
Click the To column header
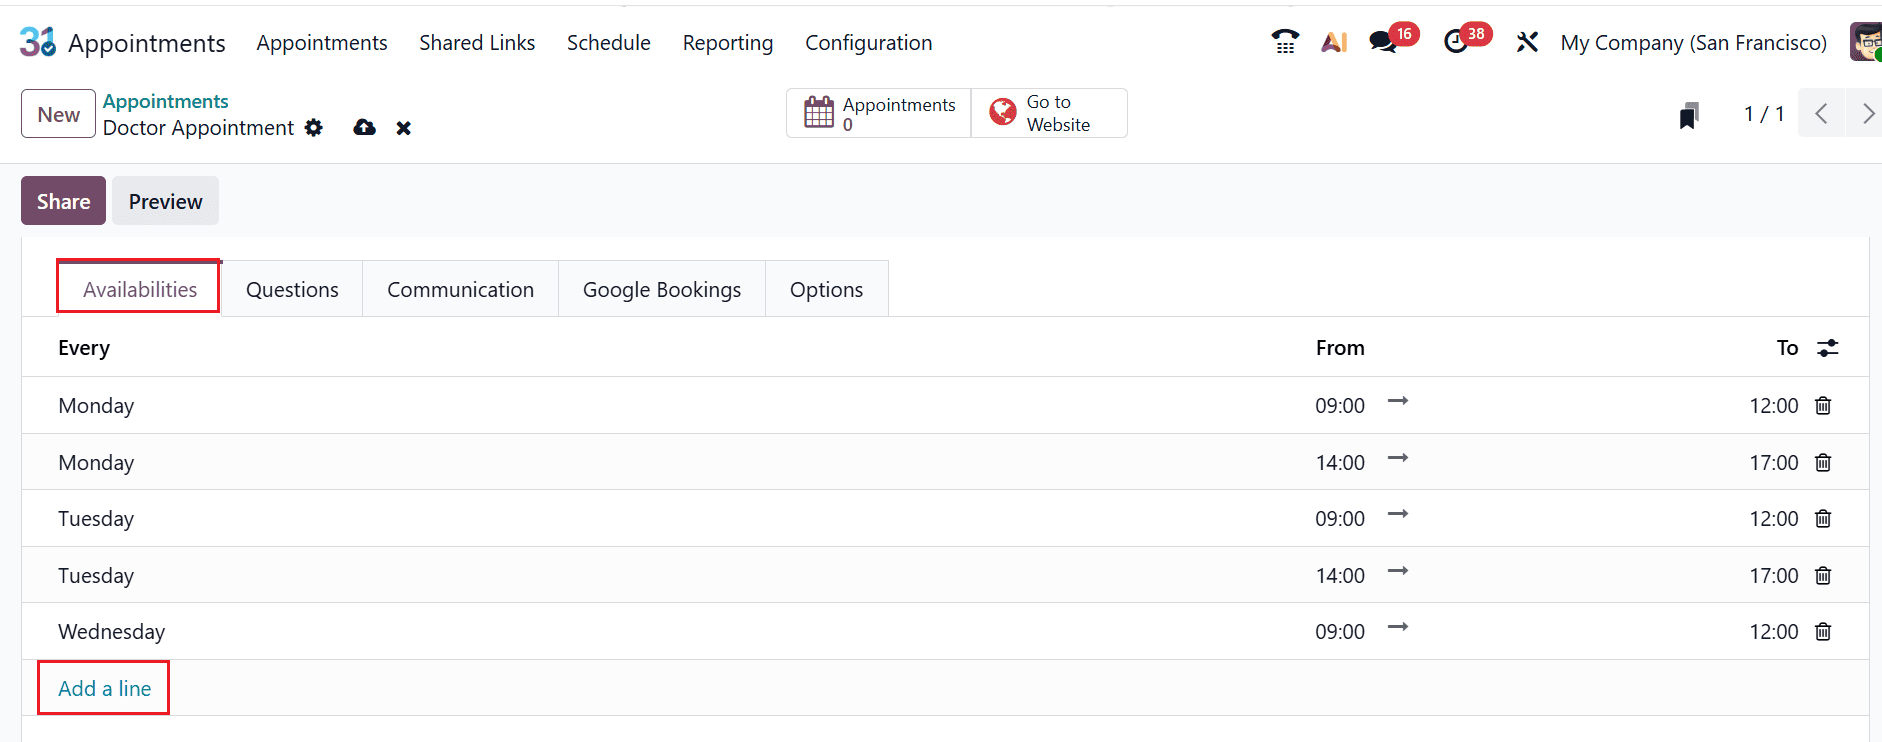click(x=1787, y=348)
